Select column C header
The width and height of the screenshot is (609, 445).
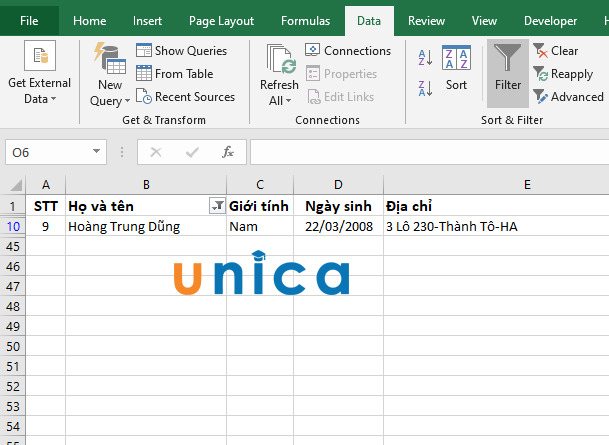coord(260,184)
